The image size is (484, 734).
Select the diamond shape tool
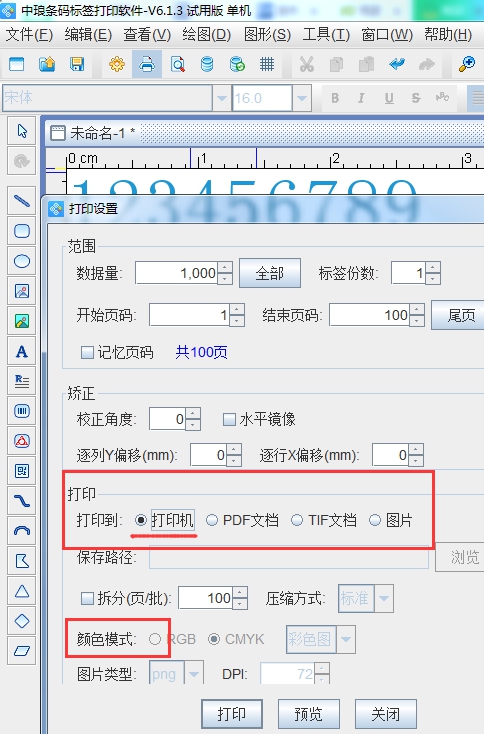coord(22,621)
